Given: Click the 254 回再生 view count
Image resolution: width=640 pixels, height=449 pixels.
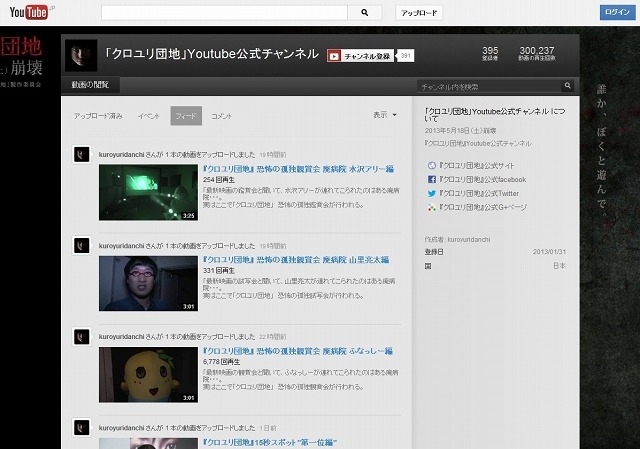Looking at the screenshot, I should (219, 180).
